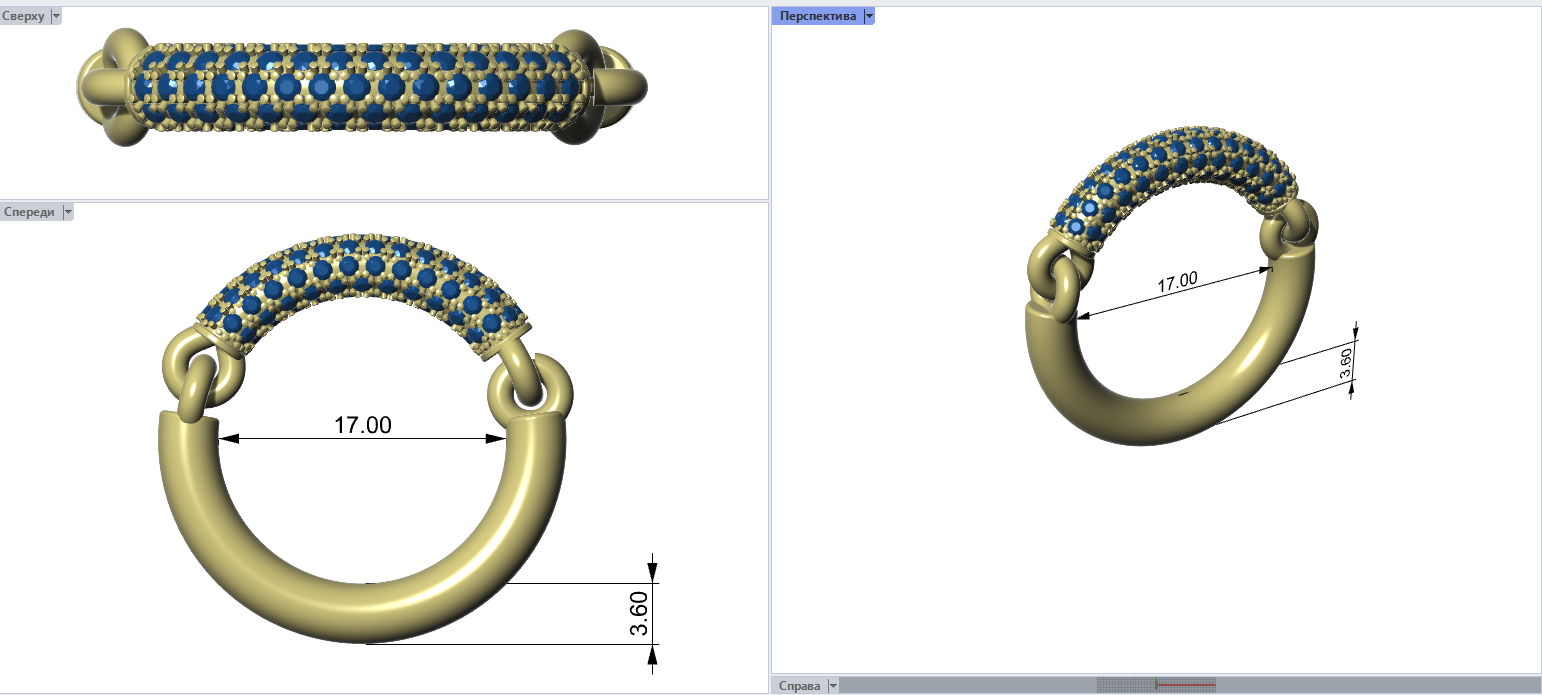Open the Сверху viewport dropdown arrow
Image resolution: width=1542 pixels, height=695 pixels.
56,17
